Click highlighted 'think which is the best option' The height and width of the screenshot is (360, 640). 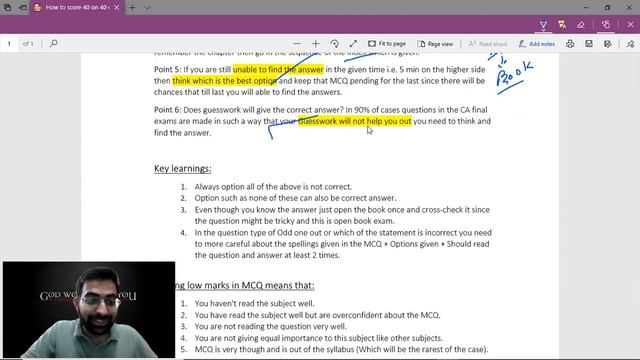coord(224,81)
